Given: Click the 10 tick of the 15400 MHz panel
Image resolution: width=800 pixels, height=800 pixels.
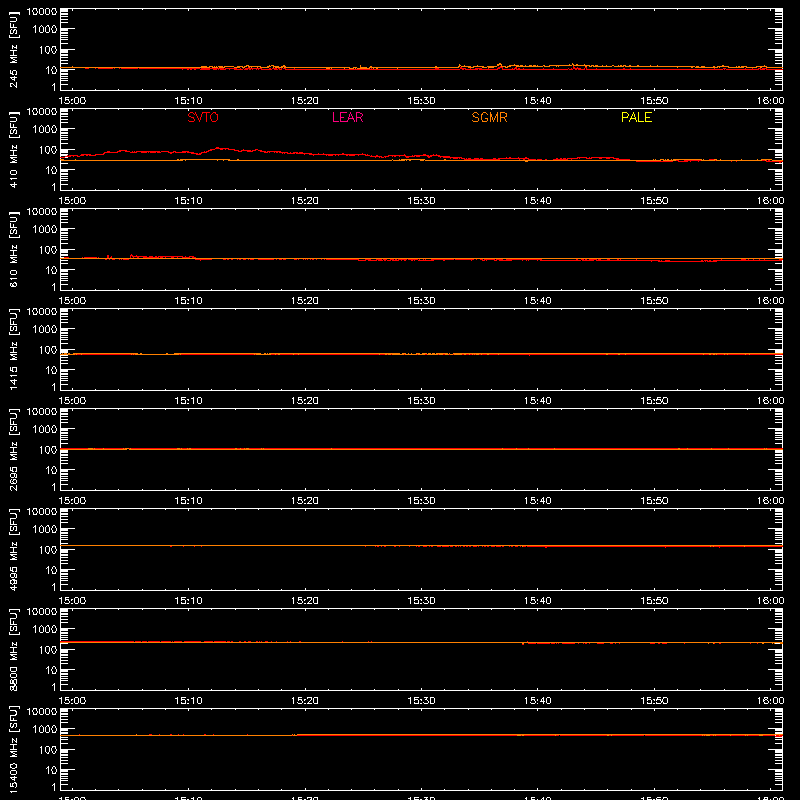Looking at the screenshot, I should coord(51,770).
